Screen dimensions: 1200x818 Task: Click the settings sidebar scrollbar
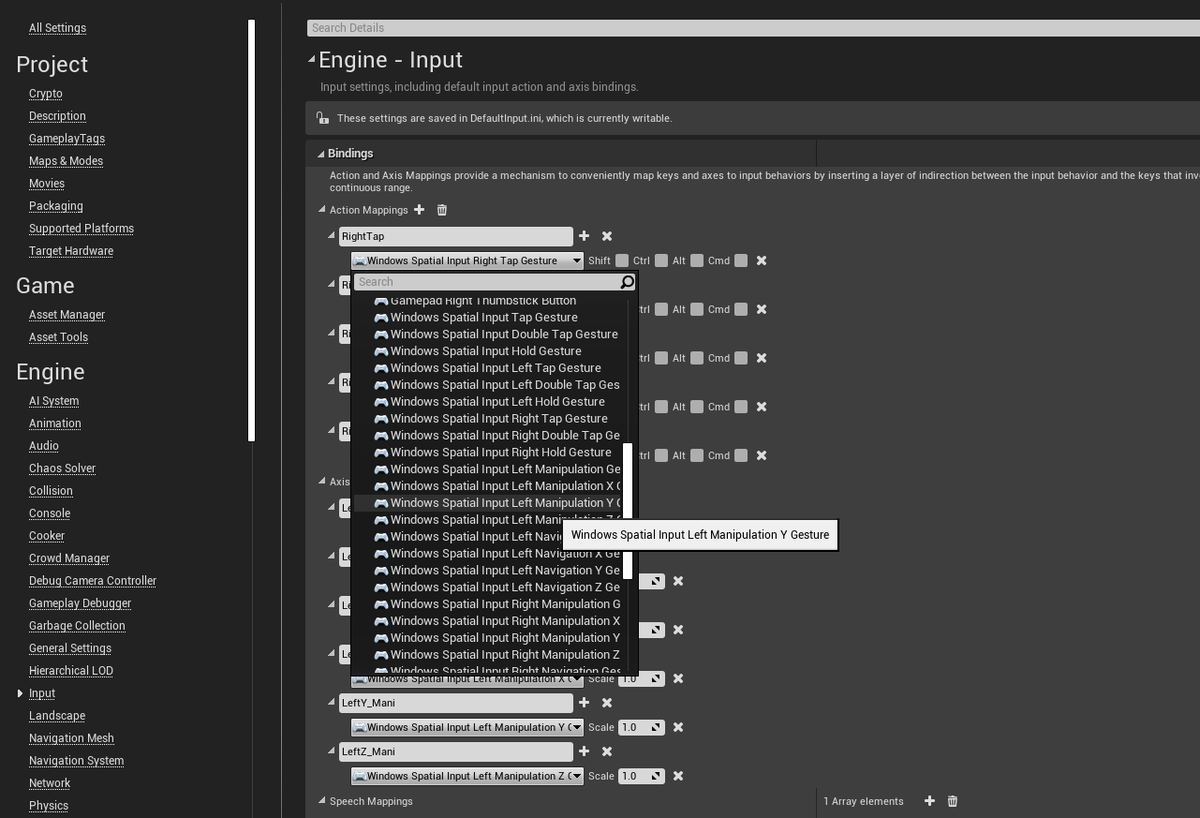click(252, 230)
